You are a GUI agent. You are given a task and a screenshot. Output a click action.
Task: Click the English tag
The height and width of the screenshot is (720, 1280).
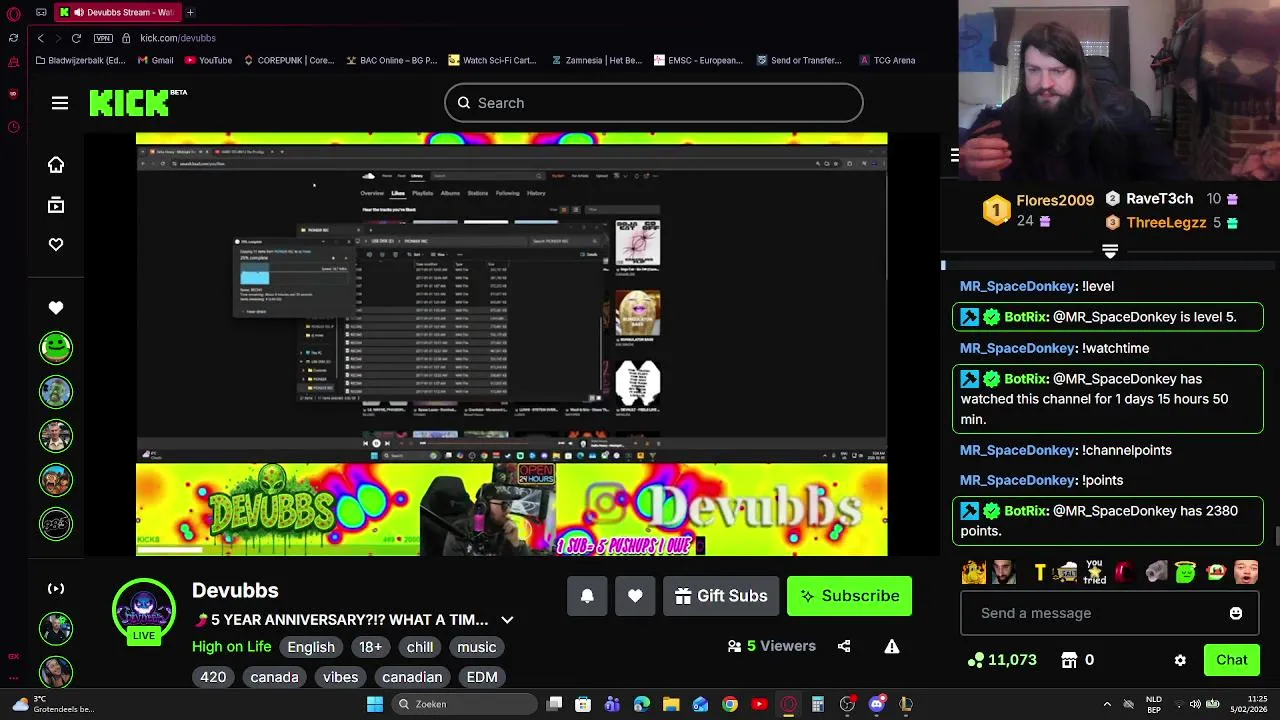[x=311, y=647]
